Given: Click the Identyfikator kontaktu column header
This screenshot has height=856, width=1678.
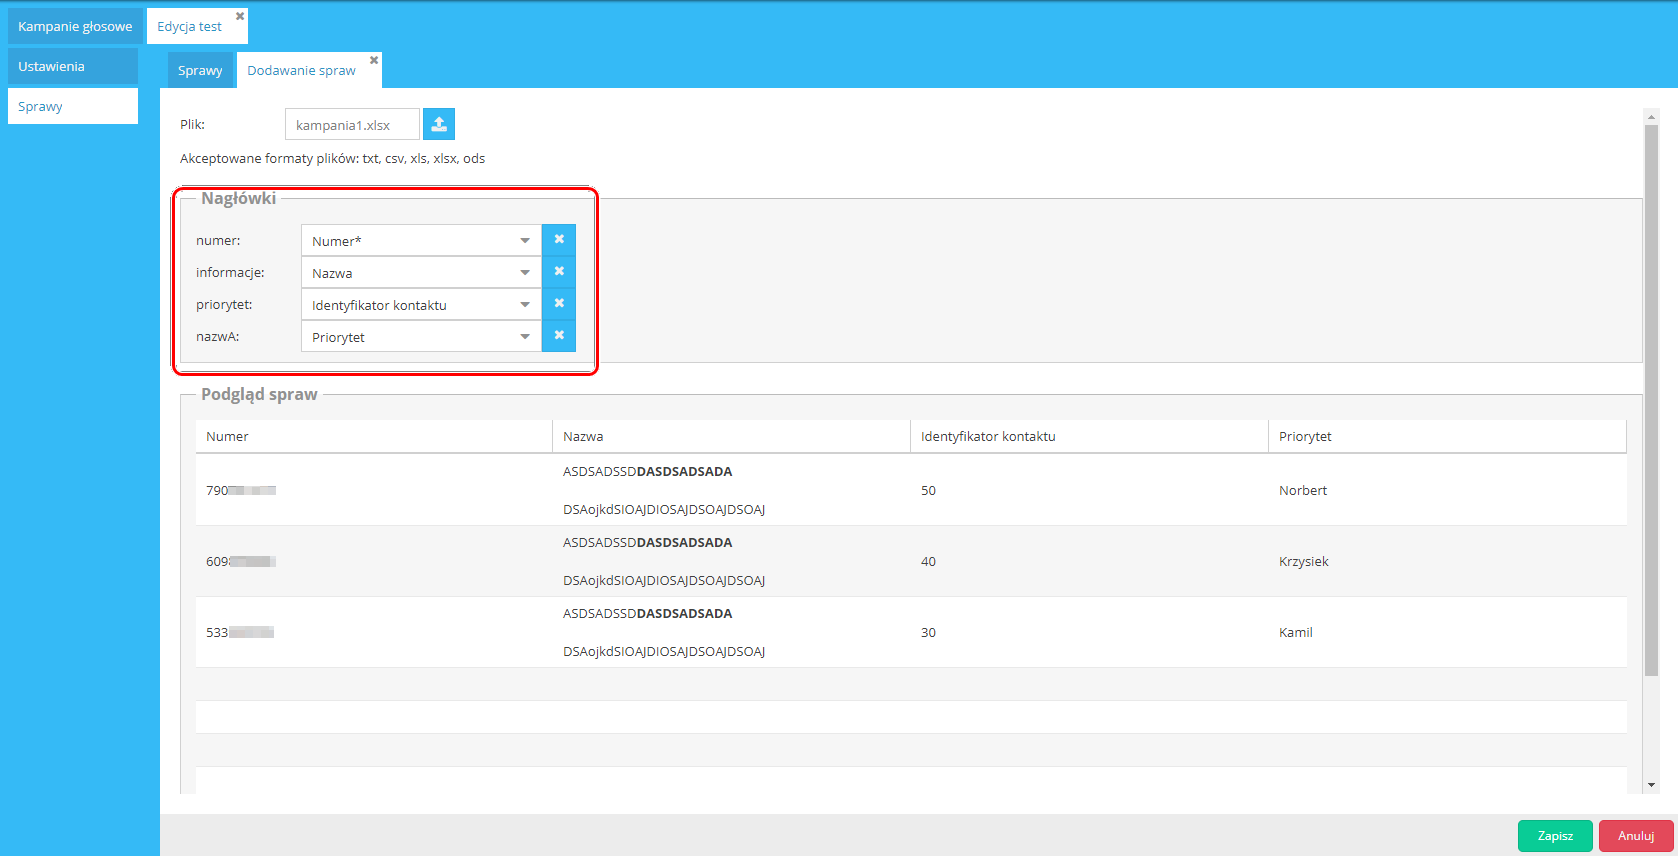Looking at the screenshot, I should point(1089,436).
